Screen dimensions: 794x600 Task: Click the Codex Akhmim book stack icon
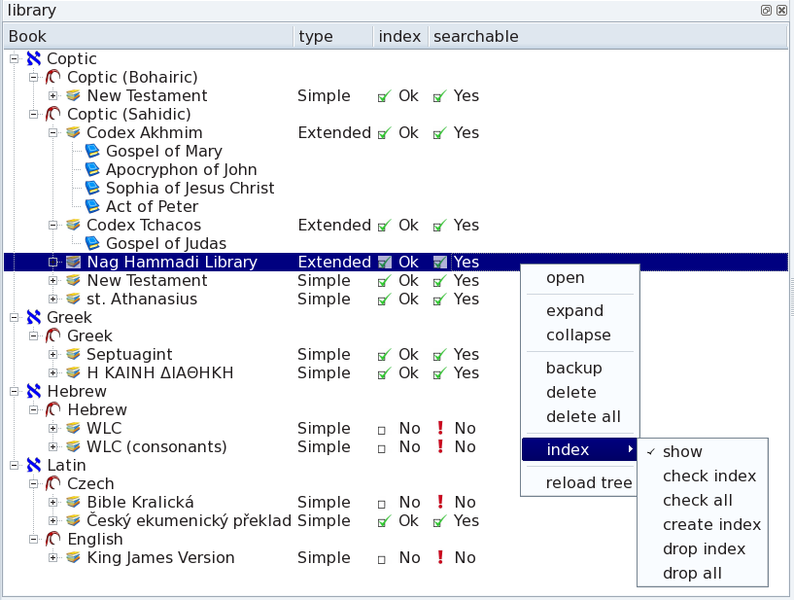tap(73, 133)
